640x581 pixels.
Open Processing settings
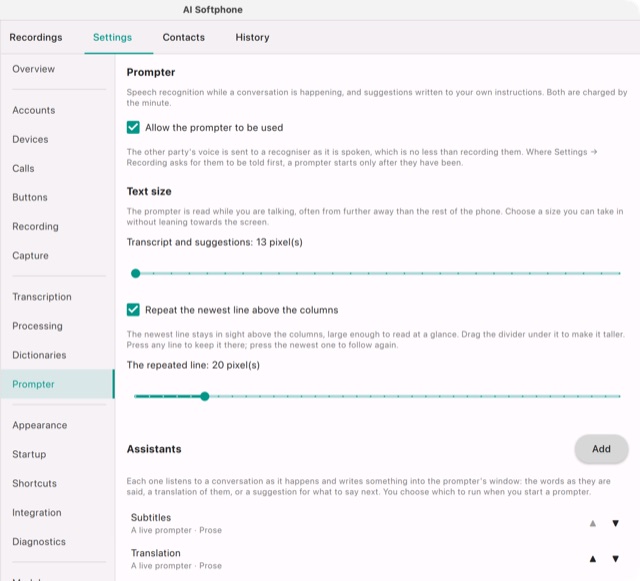coord(57,326)
